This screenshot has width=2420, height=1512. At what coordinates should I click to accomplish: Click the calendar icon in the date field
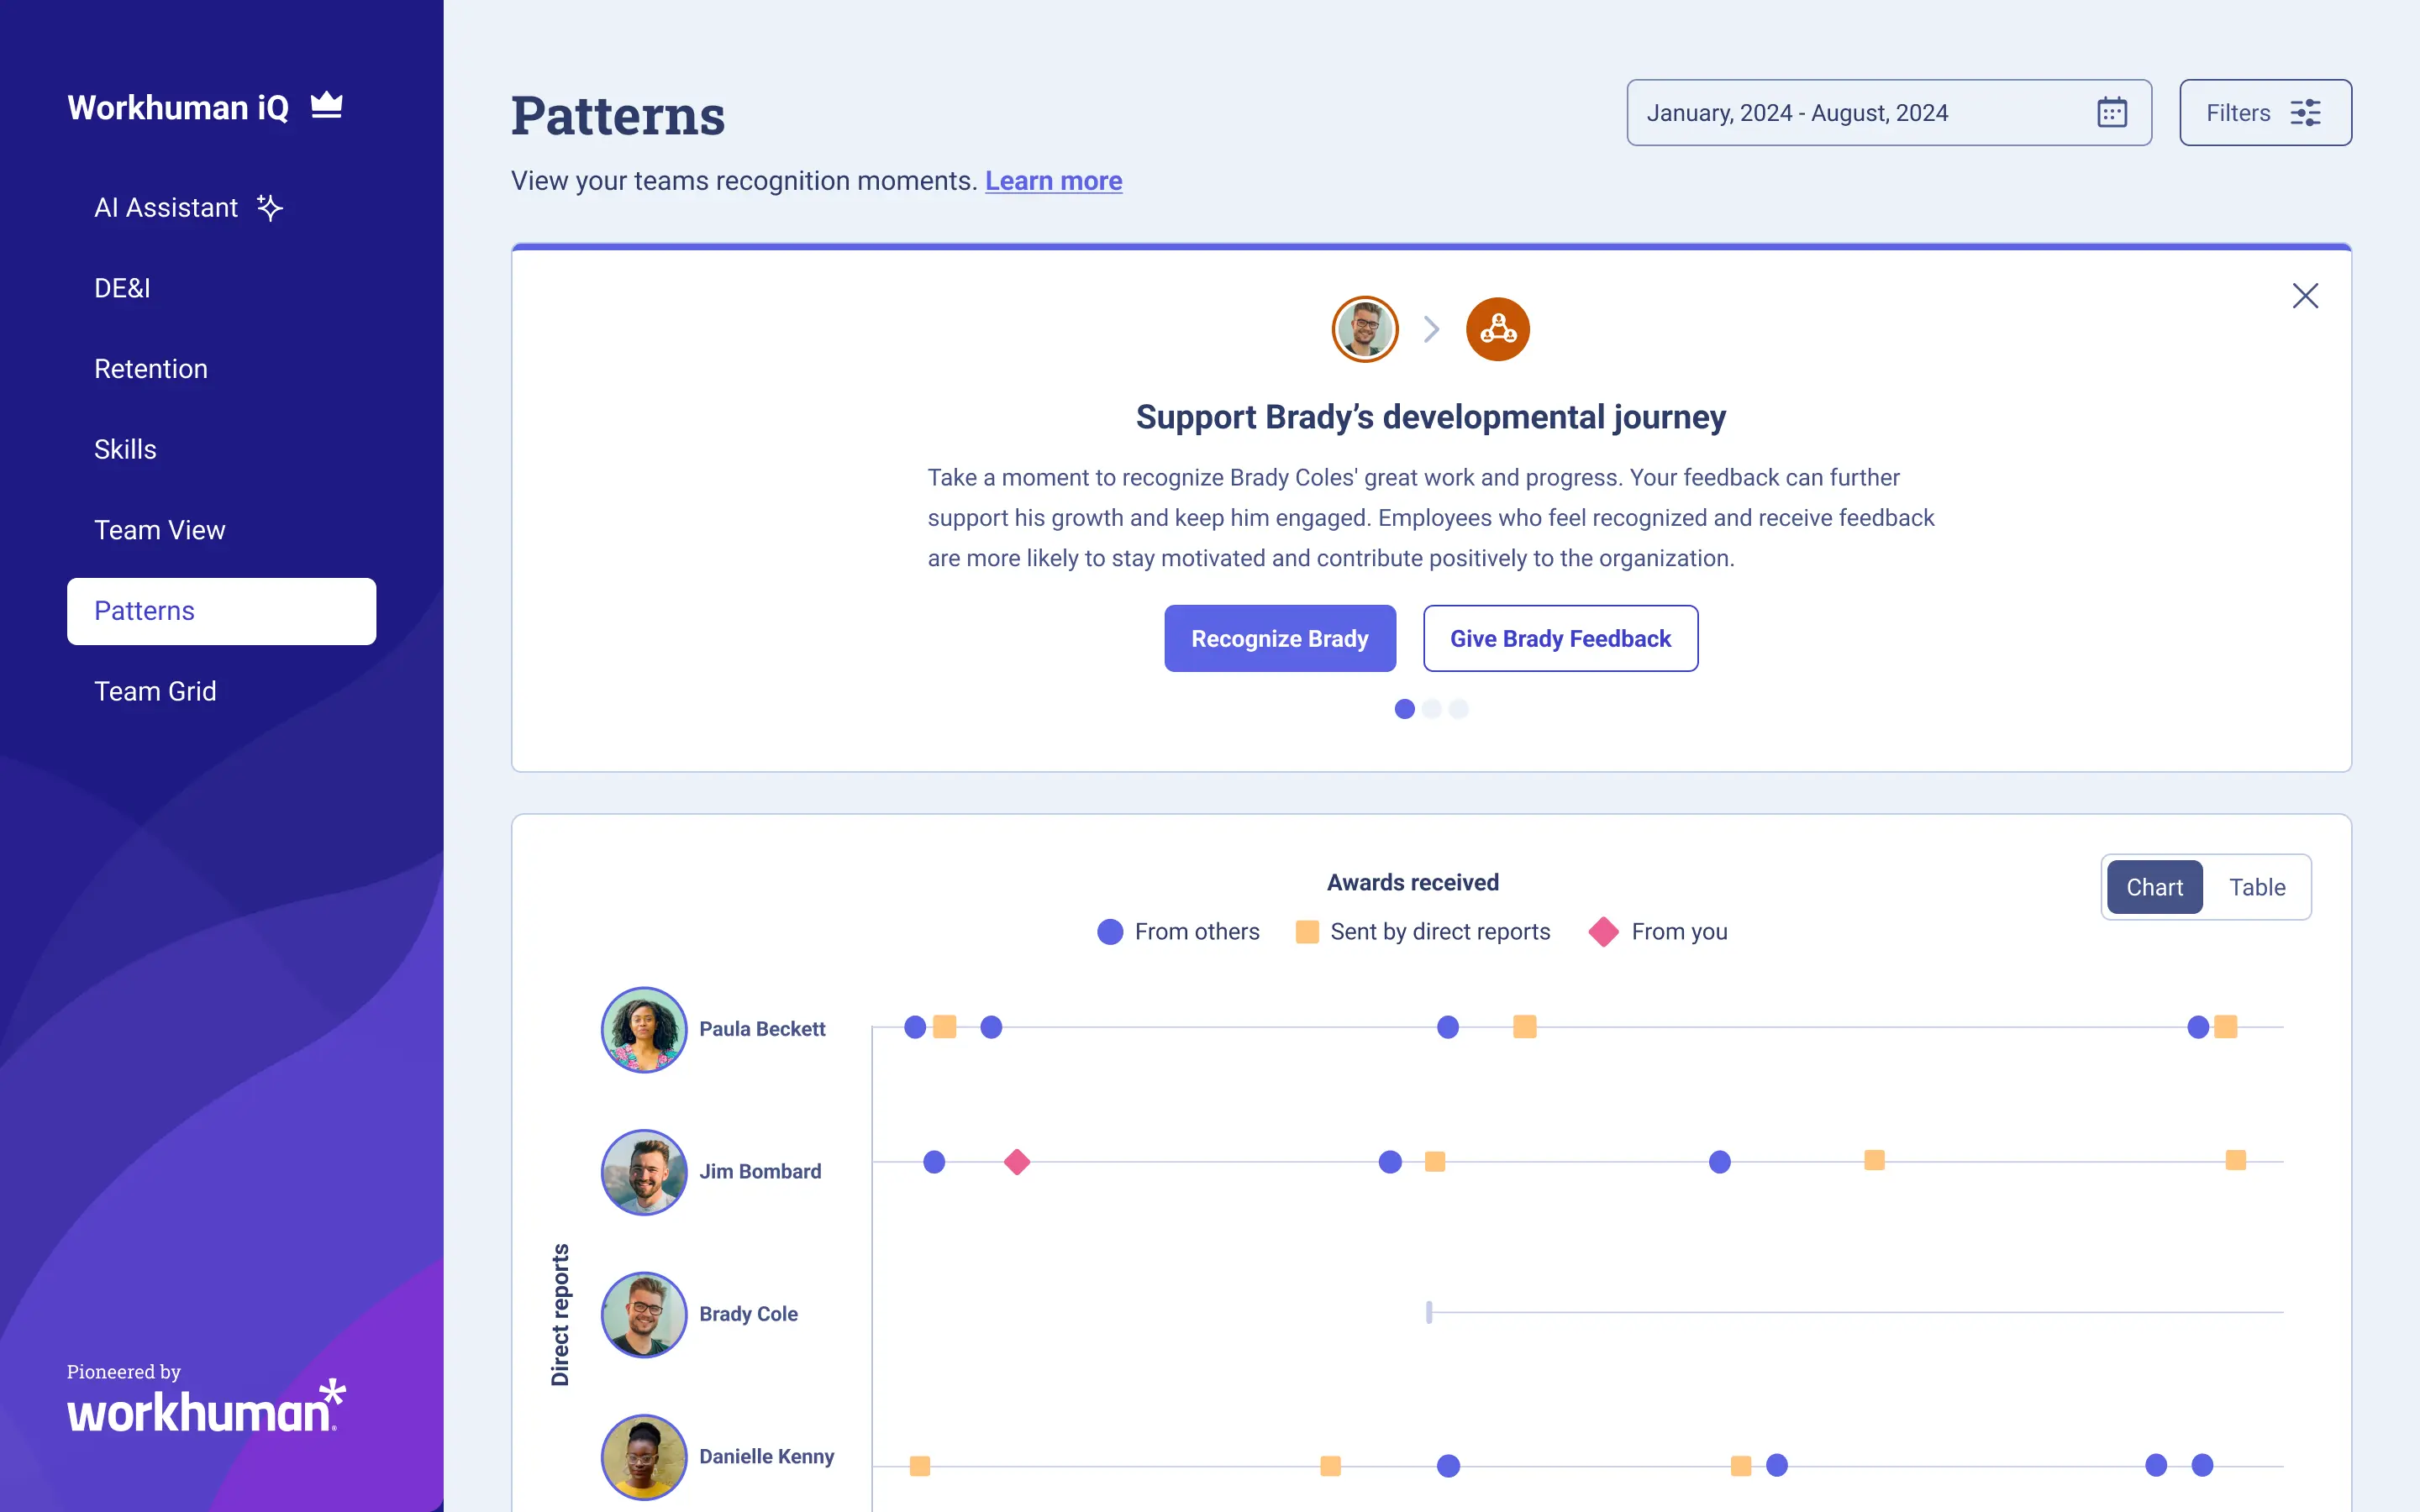[2112, 112]
